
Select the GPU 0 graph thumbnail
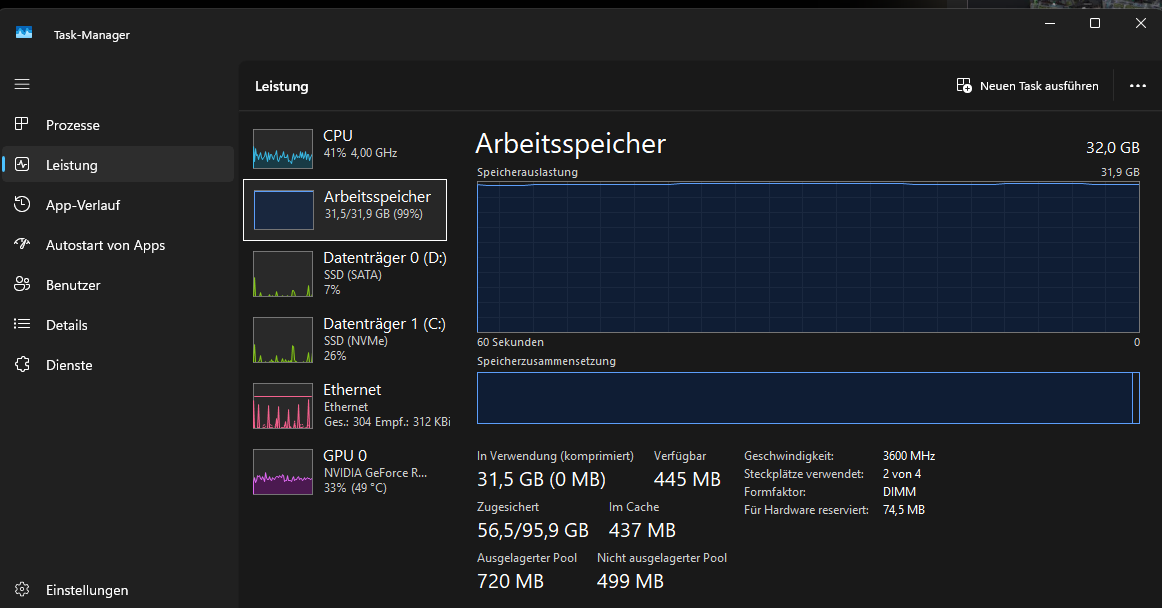pyautogui.click(x=283, y=472)
